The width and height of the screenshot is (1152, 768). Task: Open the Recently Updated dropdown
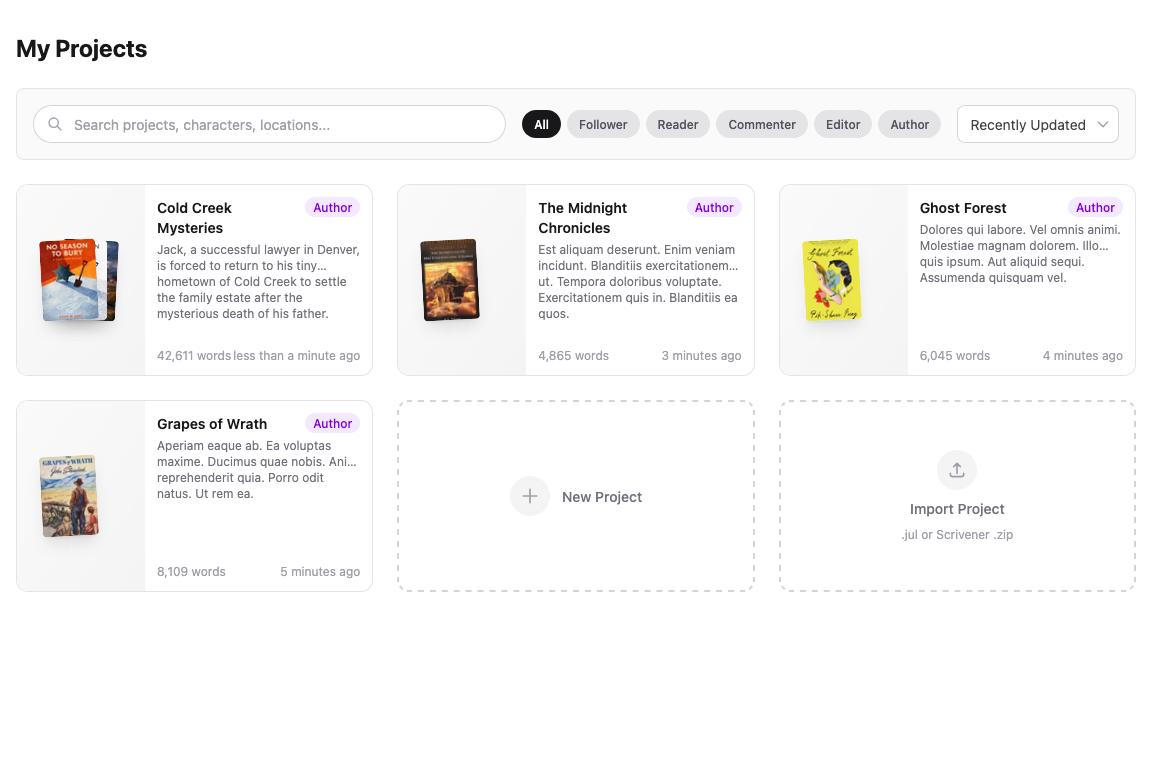coord(1037,124)
